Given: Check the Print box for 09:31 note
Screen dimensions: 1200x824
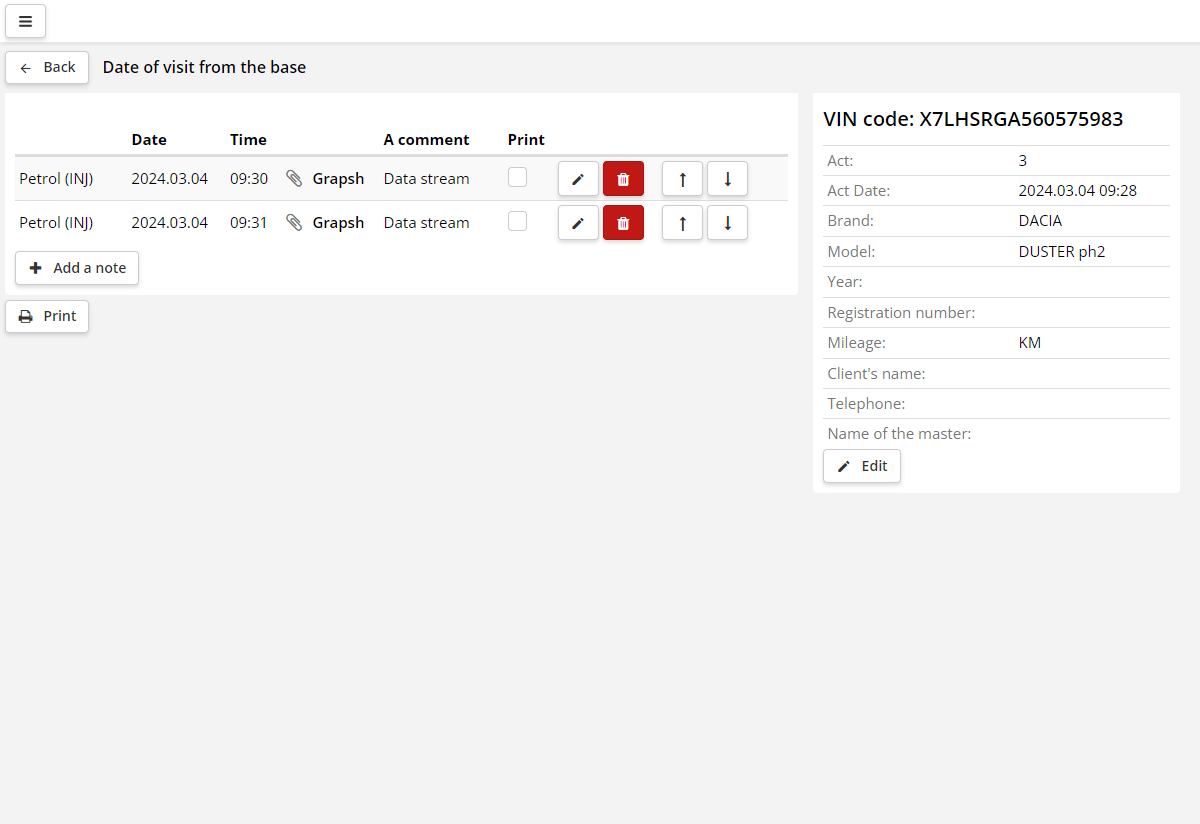Looking at the screenshot, I should pos(517,221).
